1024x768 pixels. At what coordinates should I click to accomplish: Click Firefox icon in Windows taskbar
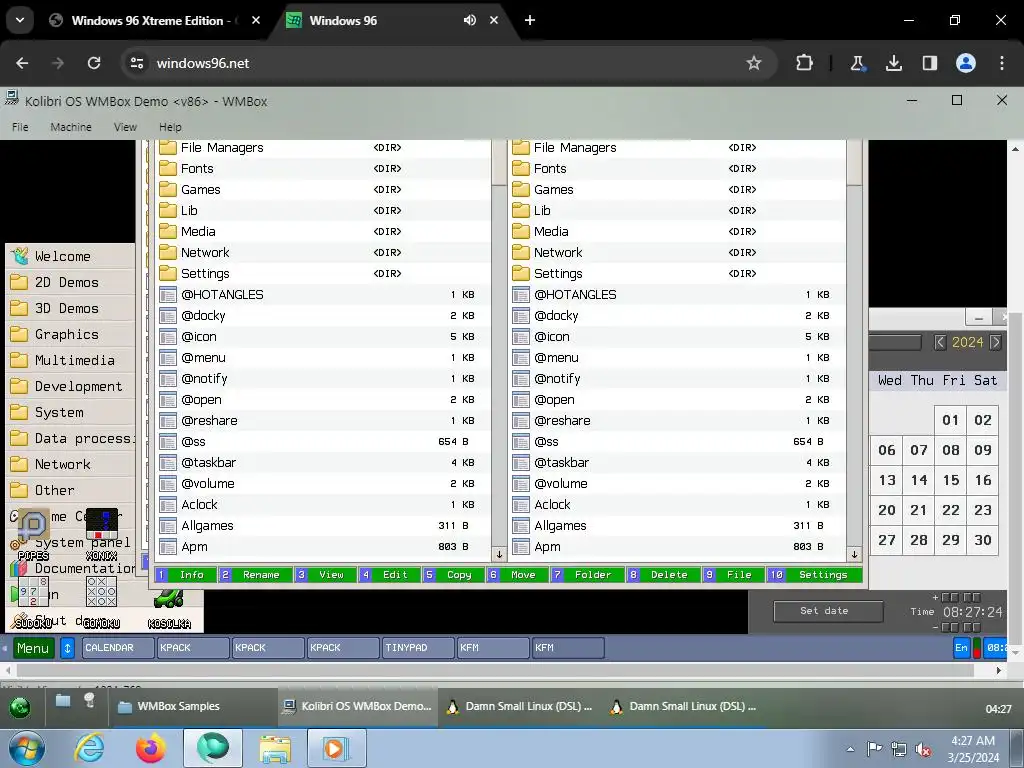point(151,748)
